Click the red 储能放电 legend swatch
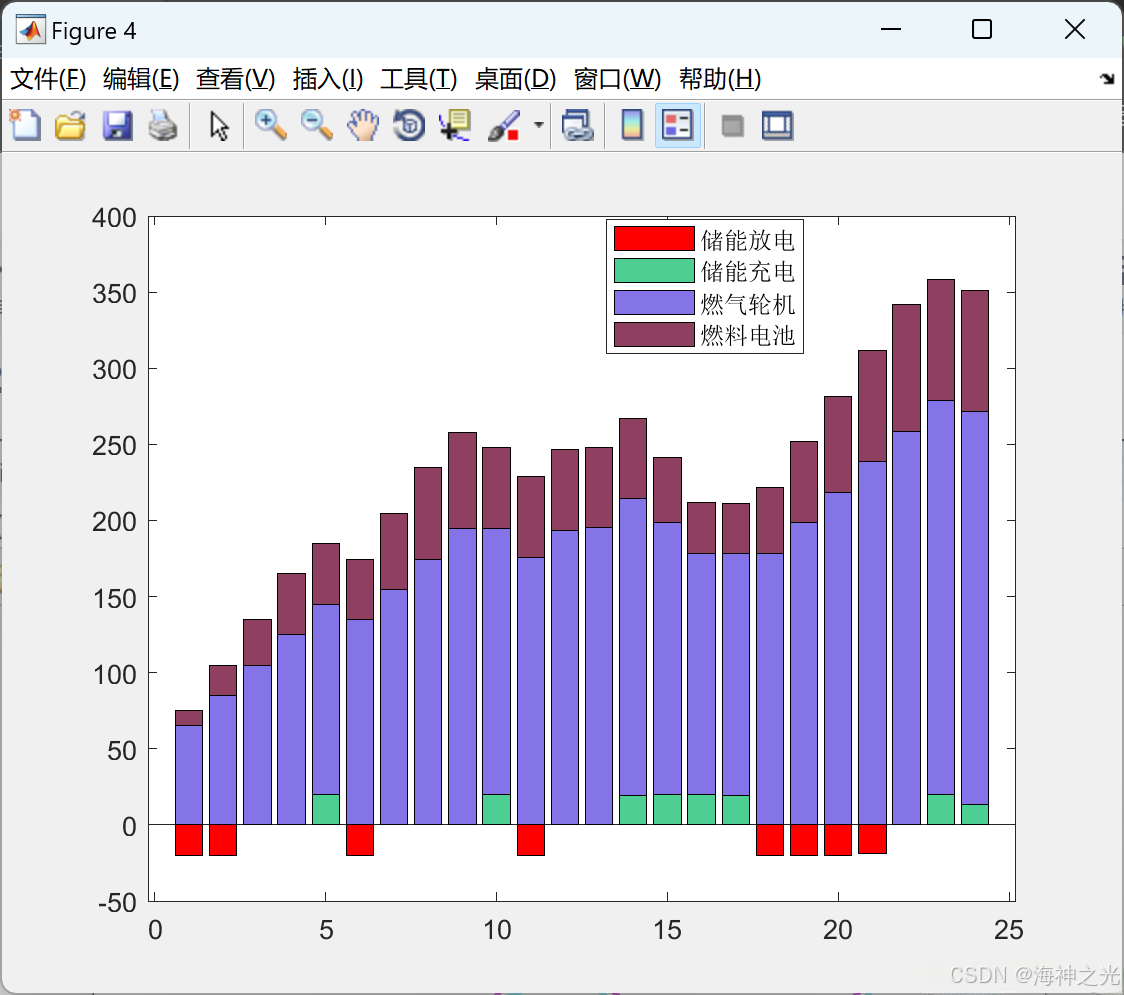 pos(654,239)
